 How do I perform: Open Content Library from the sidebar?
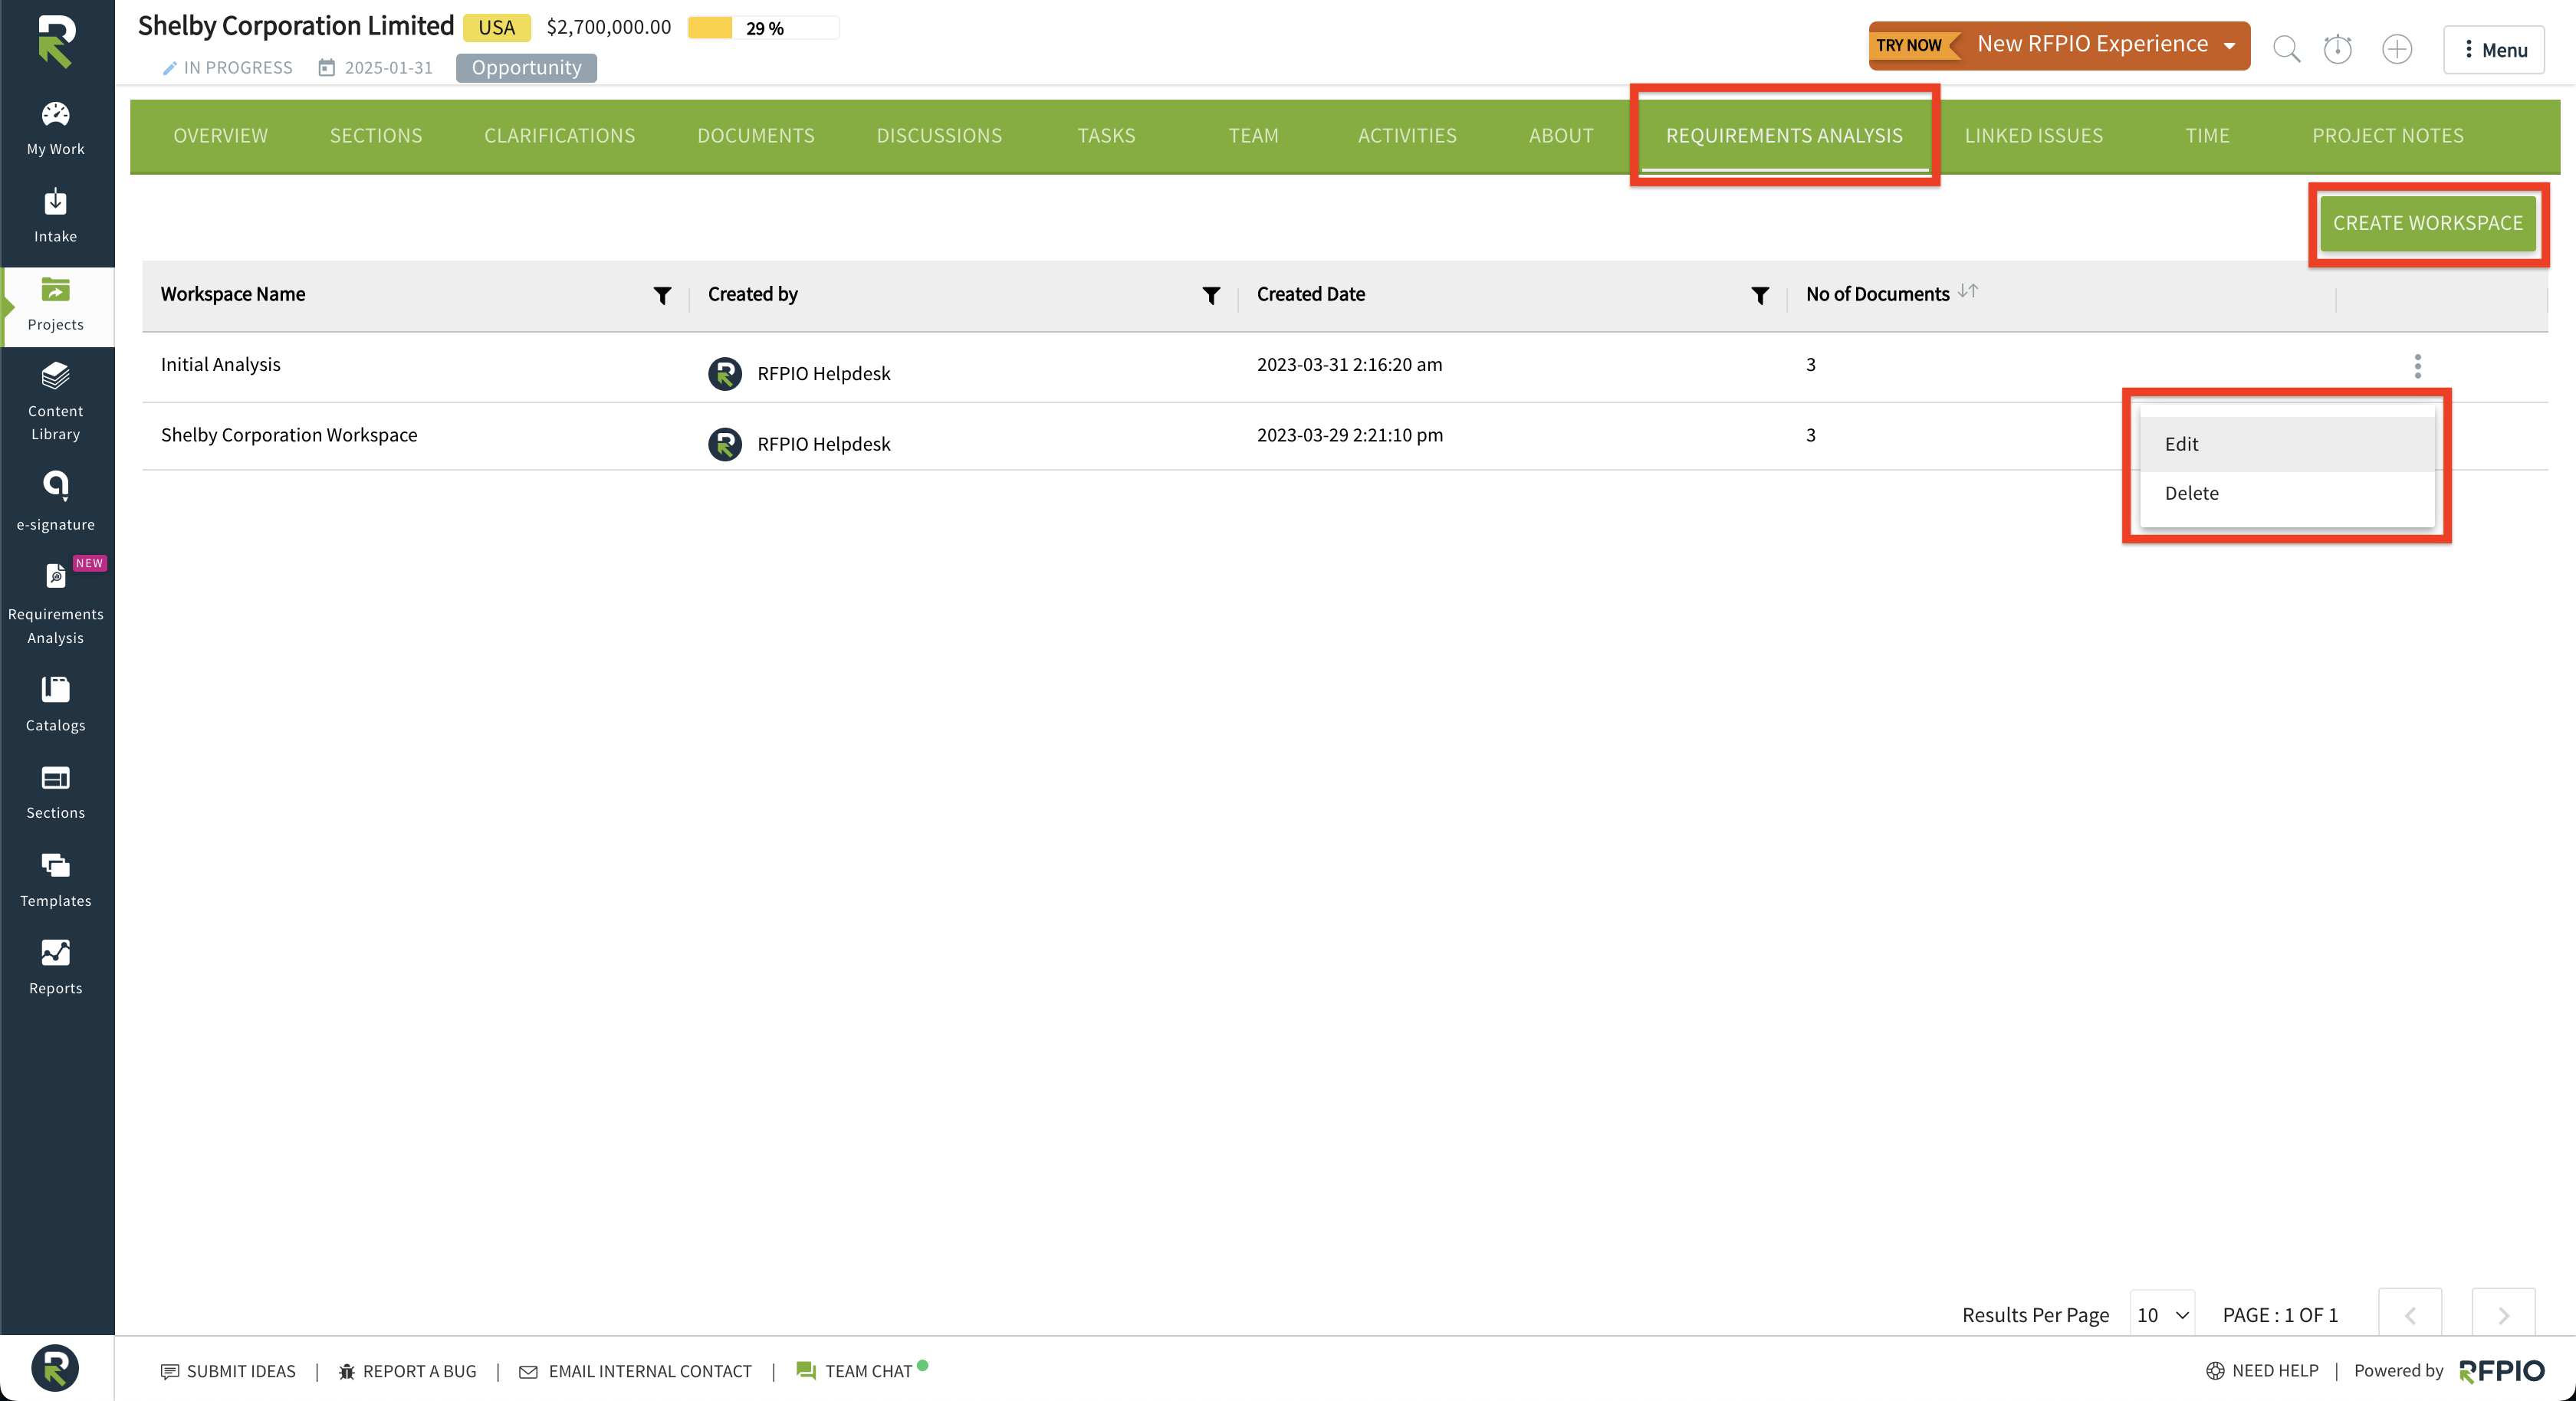(x=56, y=402)
